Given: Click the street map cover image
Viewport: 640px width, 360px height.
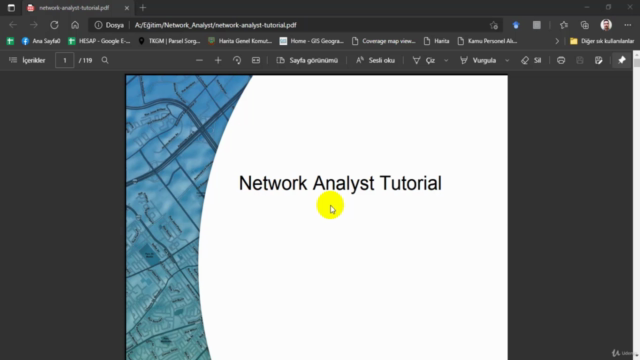Looking at the screenshot, I should pos(167,218).
